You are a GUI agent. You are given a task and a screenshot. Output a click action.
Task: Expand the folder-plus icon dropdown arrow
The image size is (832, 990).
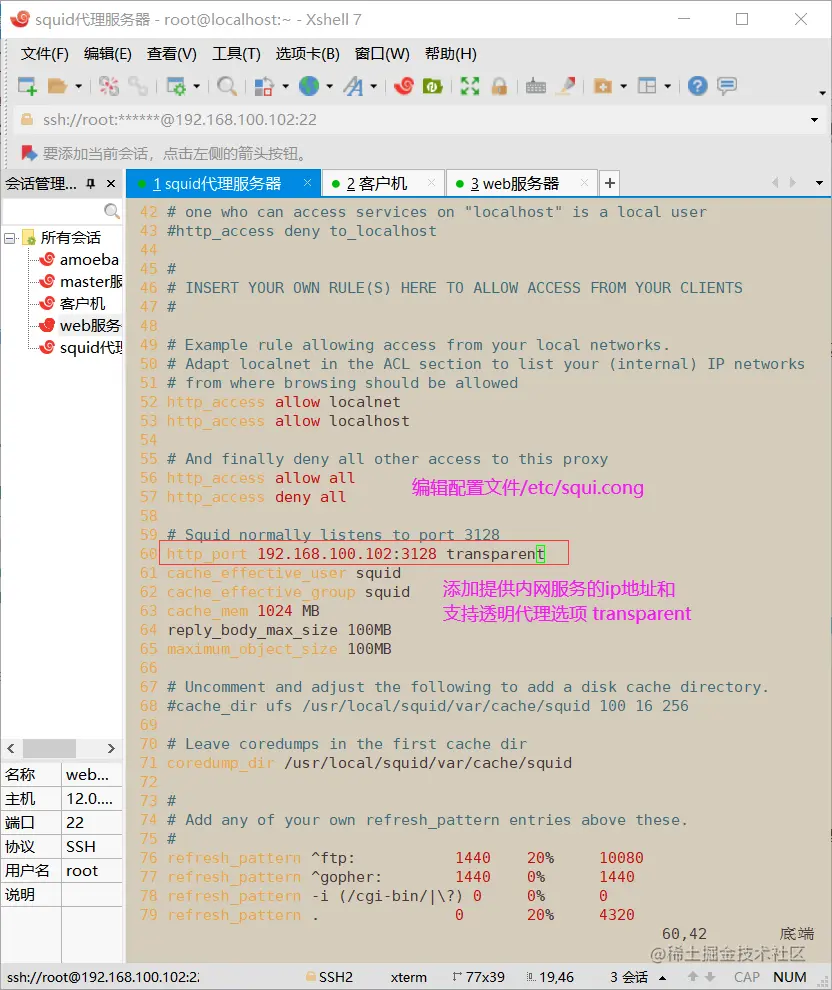[624, 86]
